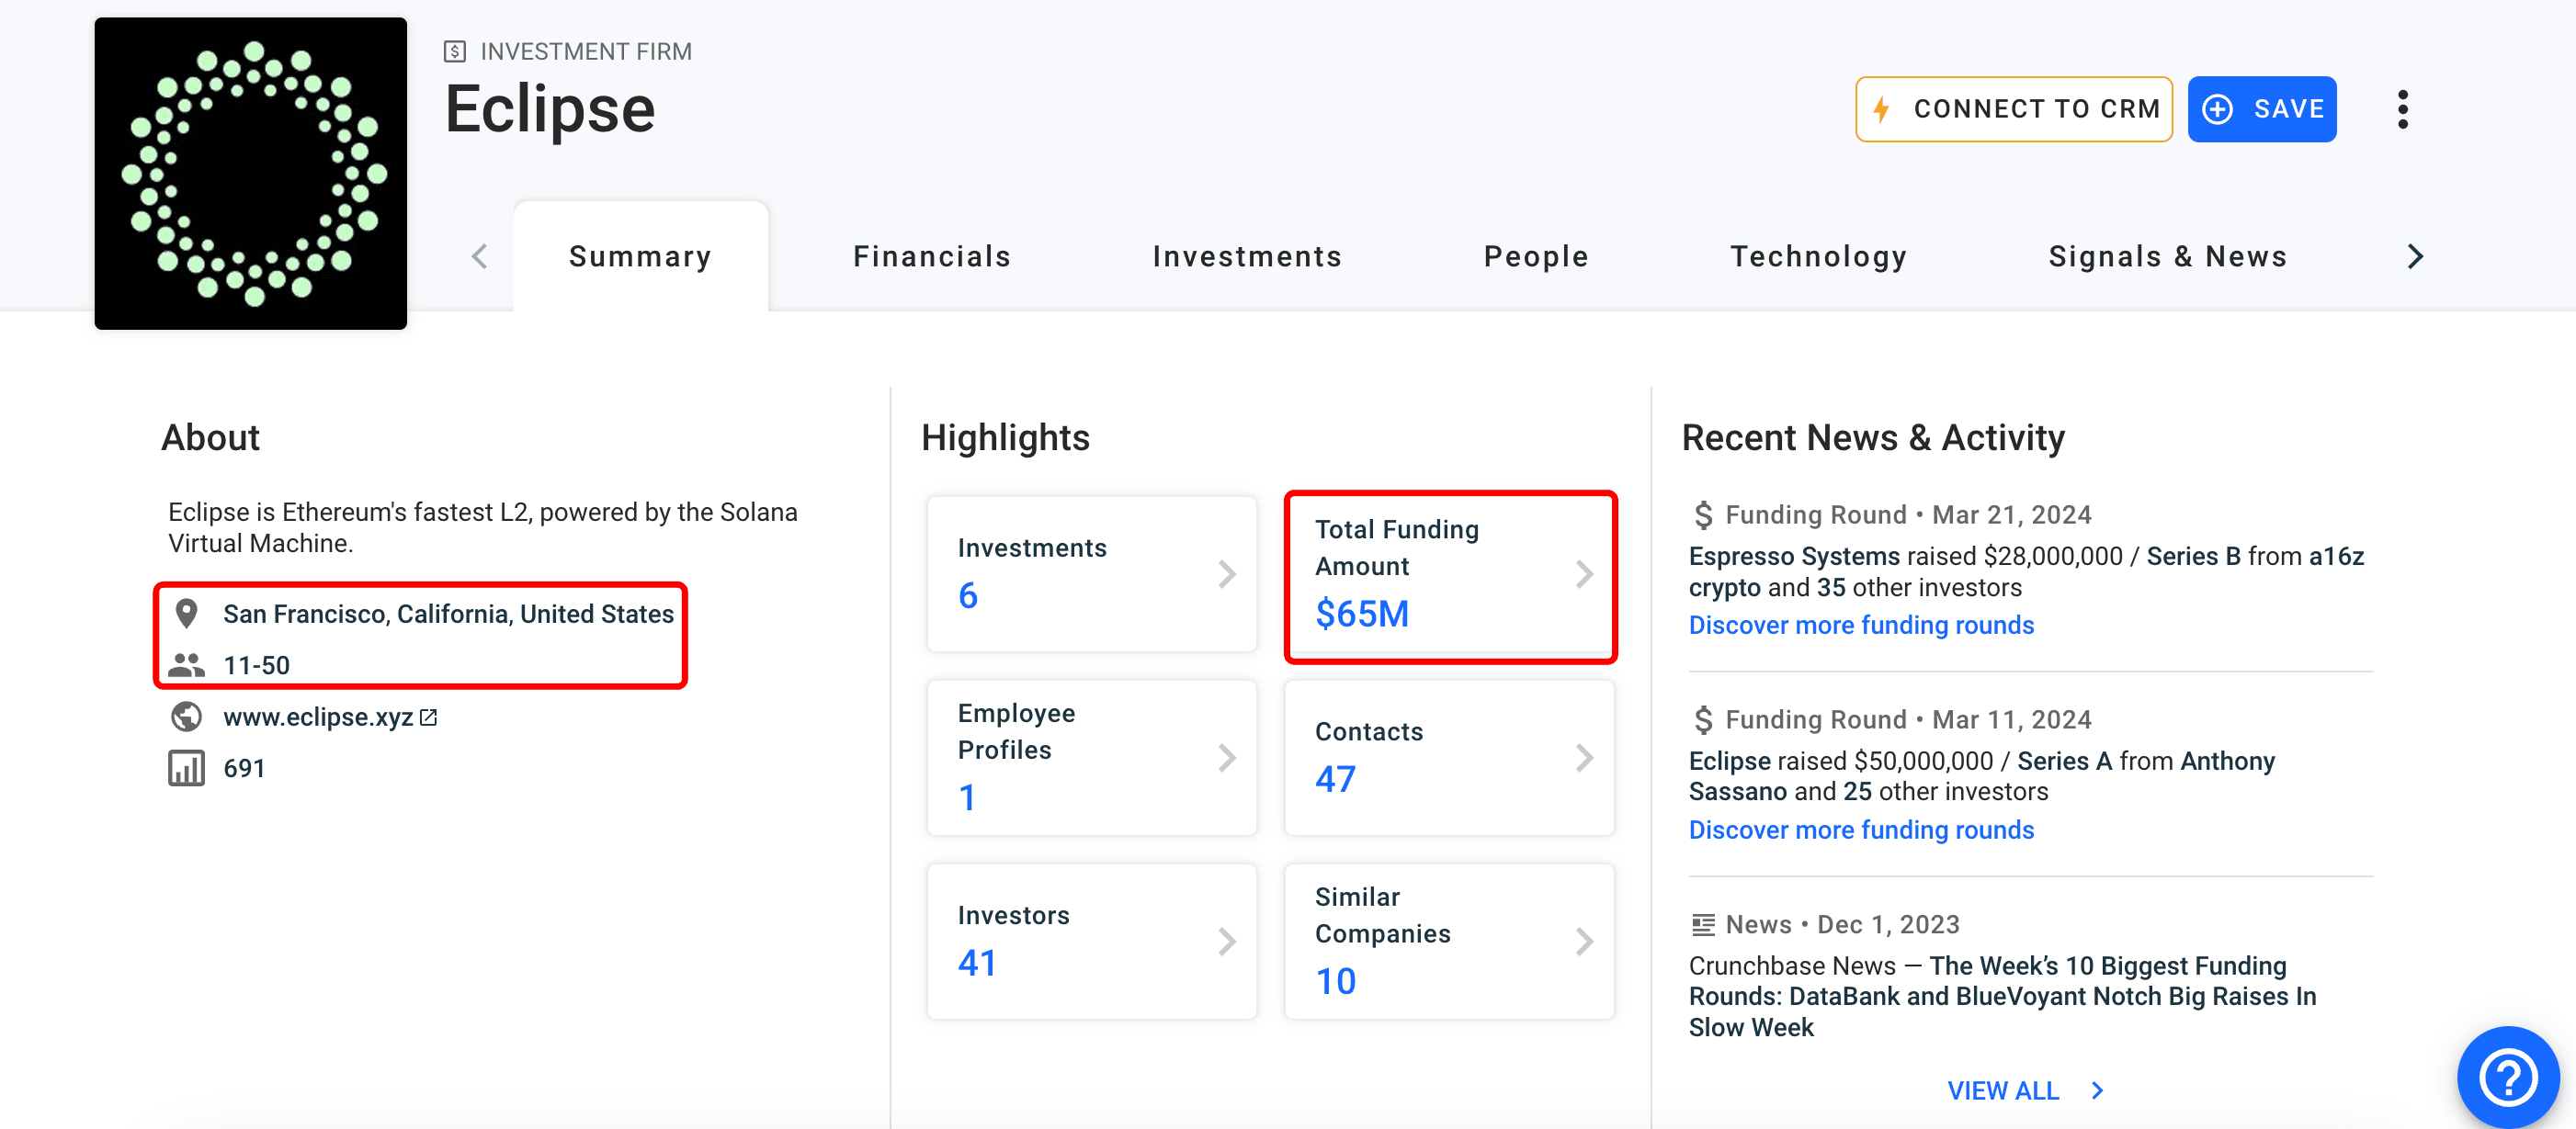Click the San Francisco location link
The image size is (2576, 1129).
point(448,613)
